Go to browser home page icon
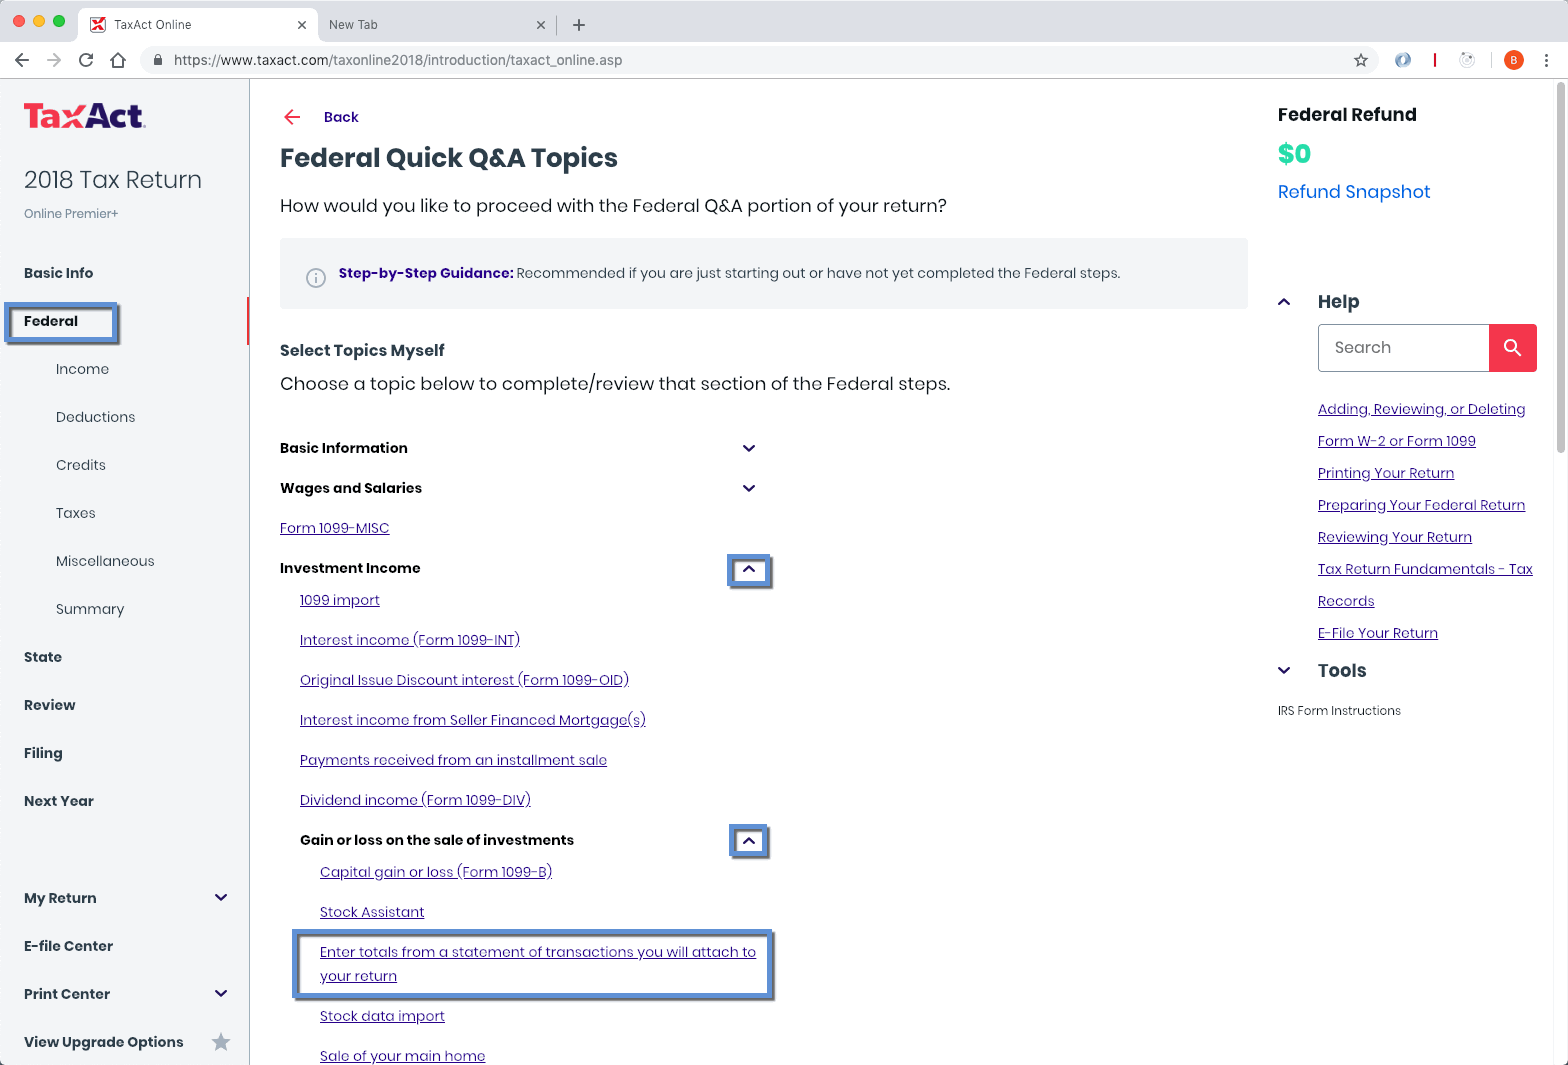The height and width of the screenshot is (1065, 1568). pyautogui.click(x=118, y=60)
